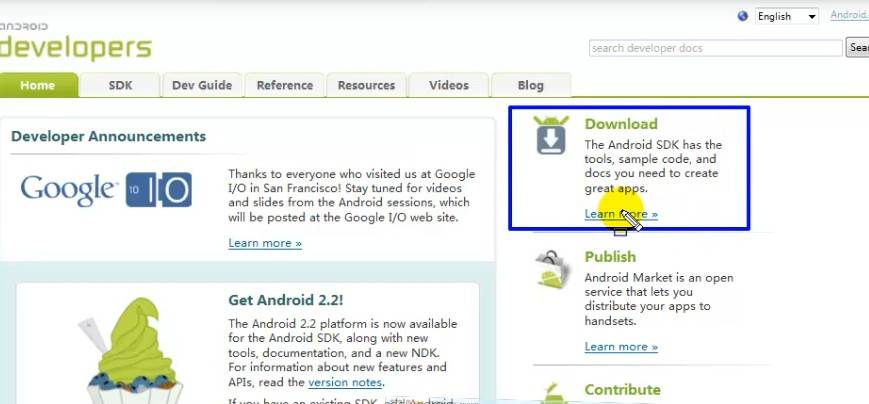The width and height of the screenshot is (869, 404).
Task: Click the globe language icon
Action: 743,16
